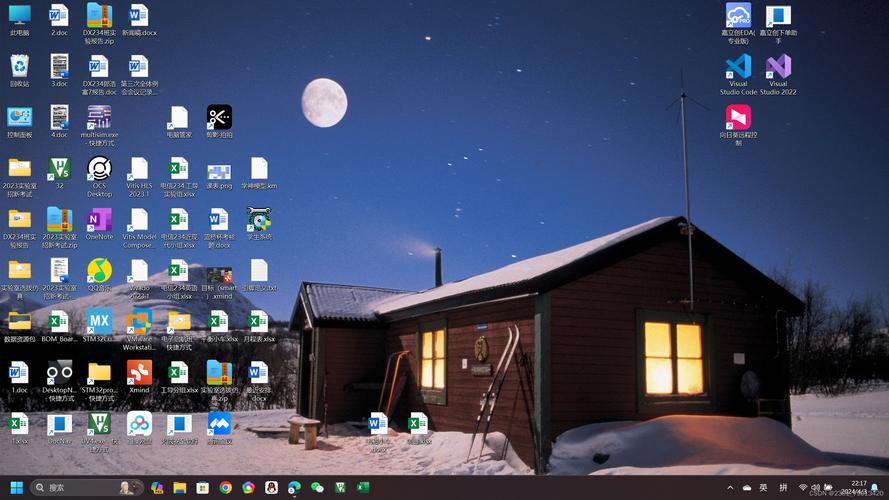Select the multisim.exe shortcut
The width and height of the screenshot is (889, 500).
point(99,126)
